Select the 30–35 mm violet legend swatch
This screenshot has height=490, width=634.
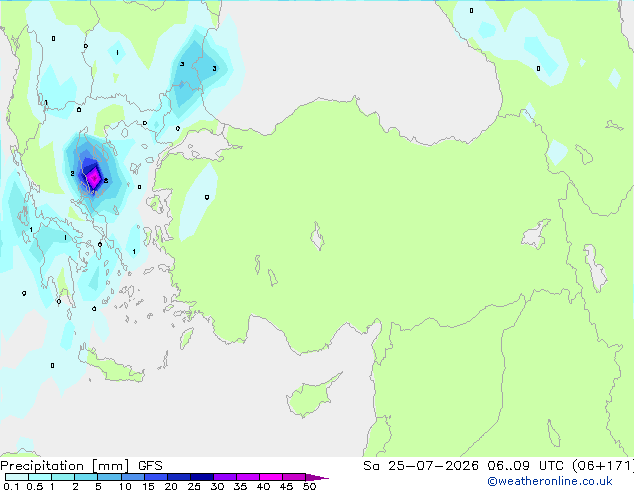click(224, 477)
